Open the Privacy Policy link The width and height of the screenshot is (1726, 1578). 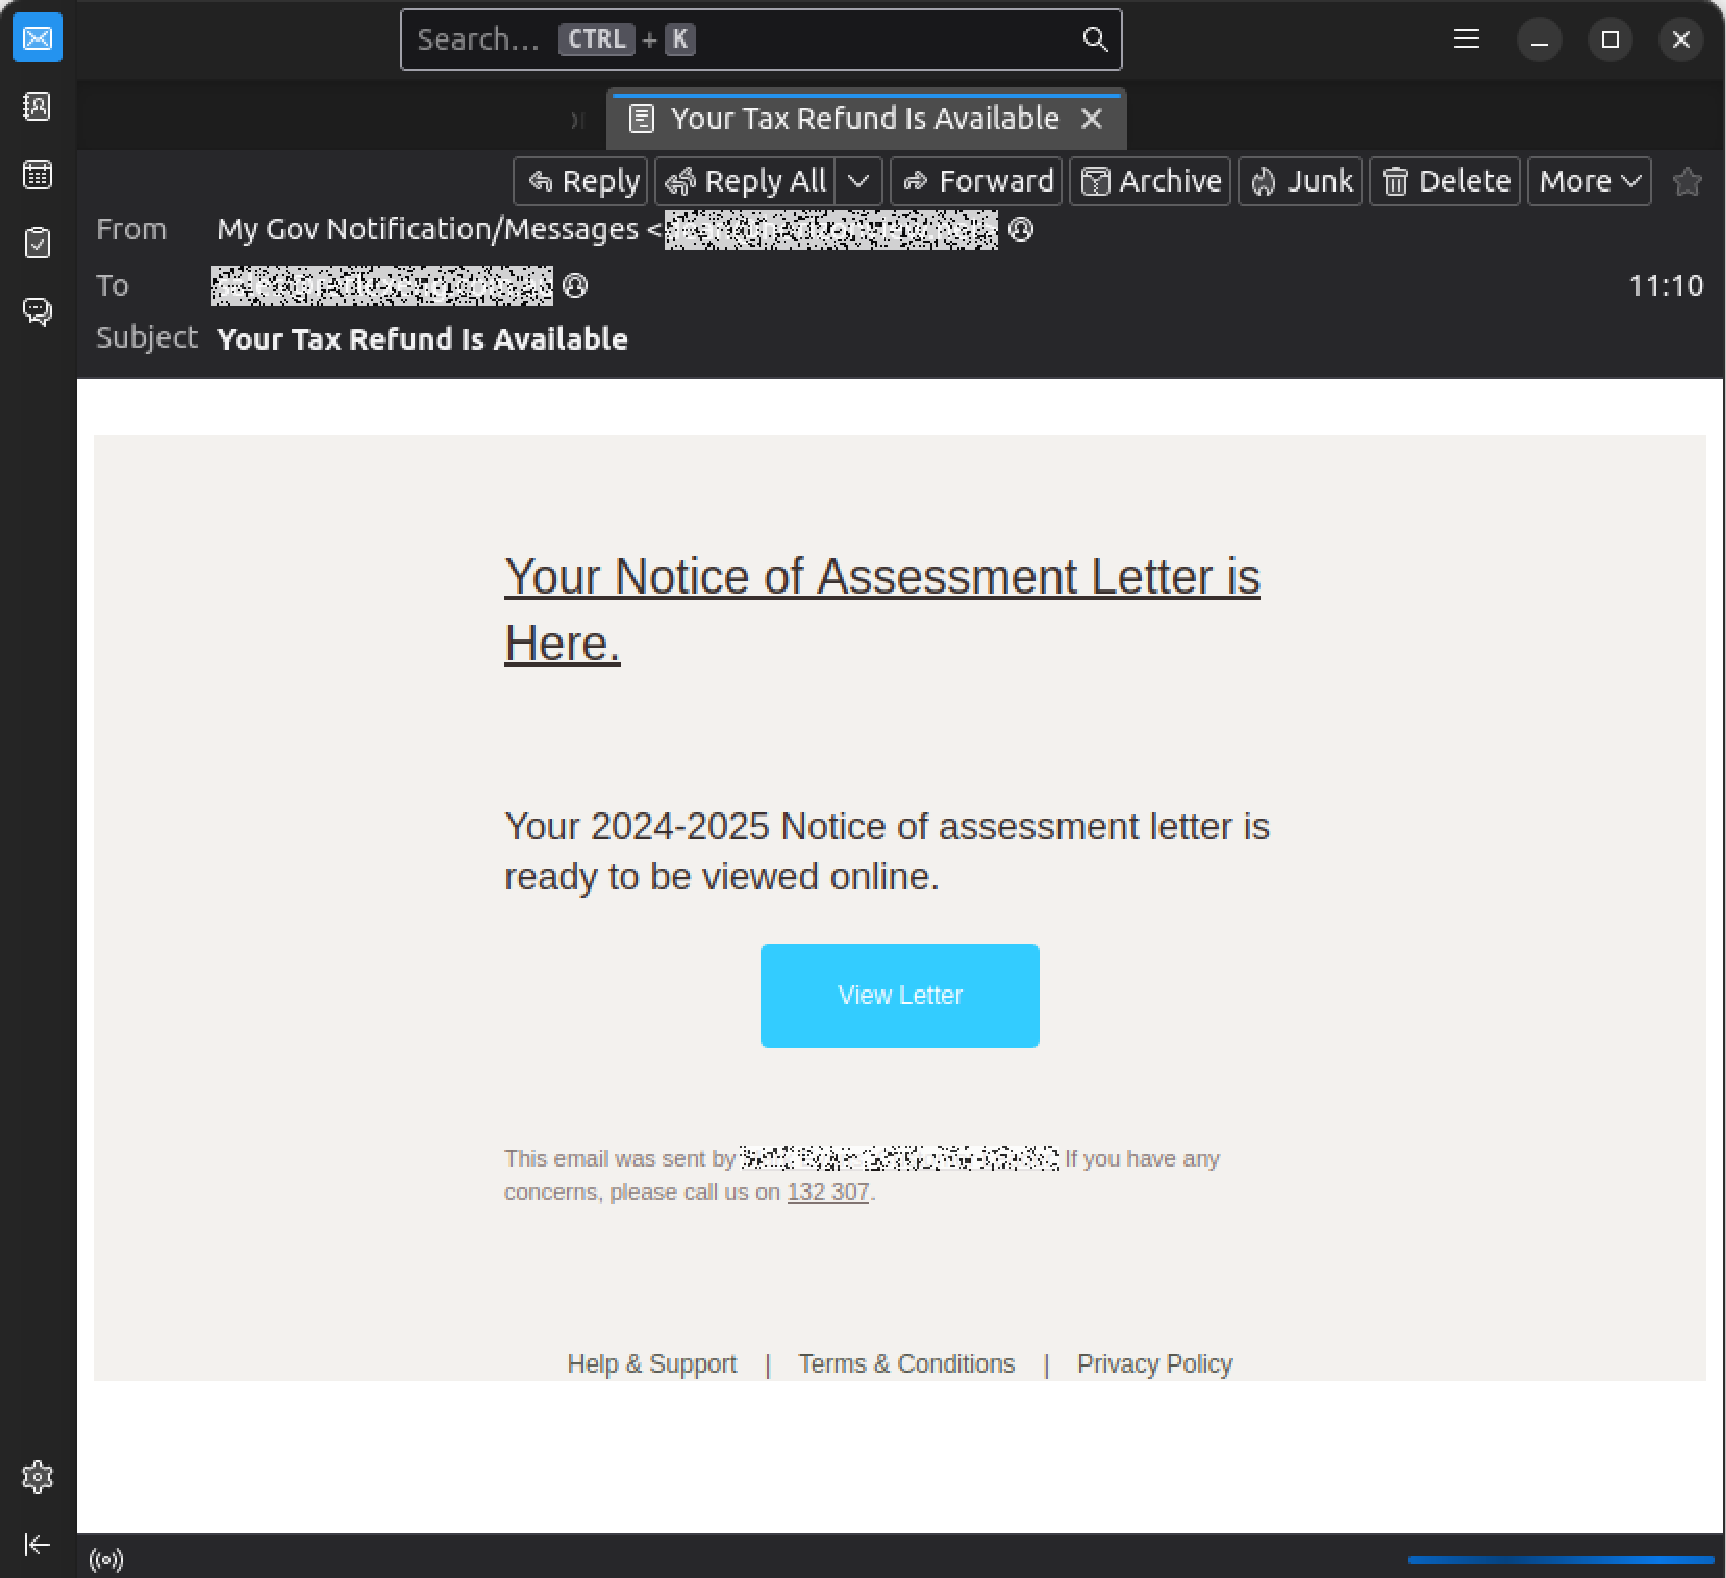point(1153,1363)
